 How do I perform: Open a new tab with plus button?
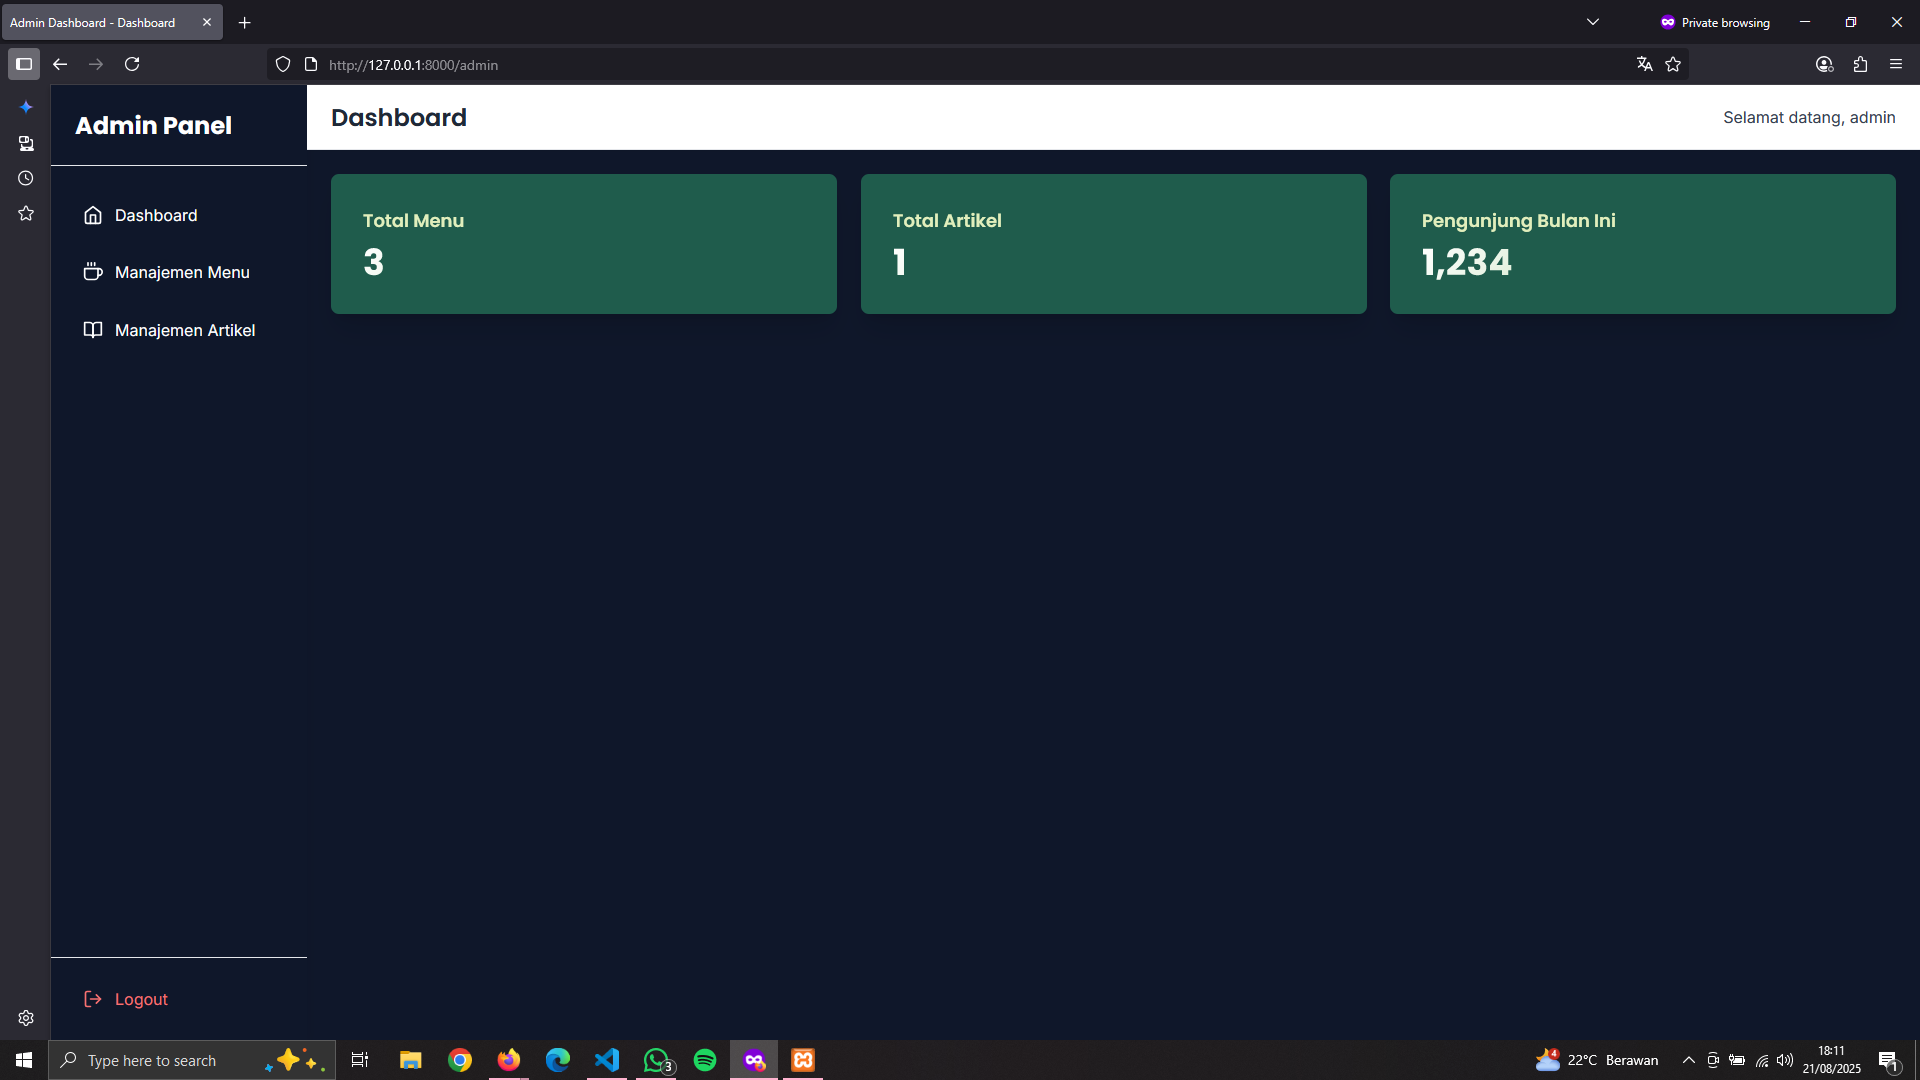click(x=244, y=22)
